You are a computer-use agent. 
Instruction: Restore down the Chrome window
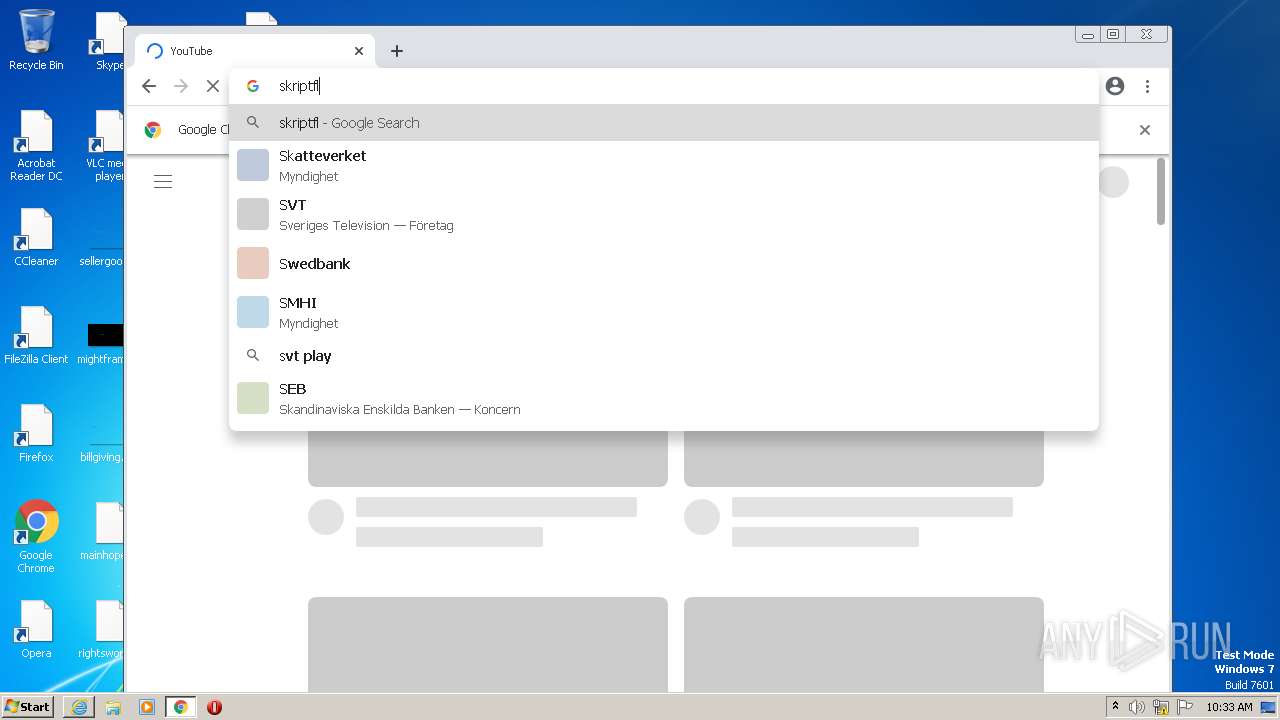tap(1113, 34)
